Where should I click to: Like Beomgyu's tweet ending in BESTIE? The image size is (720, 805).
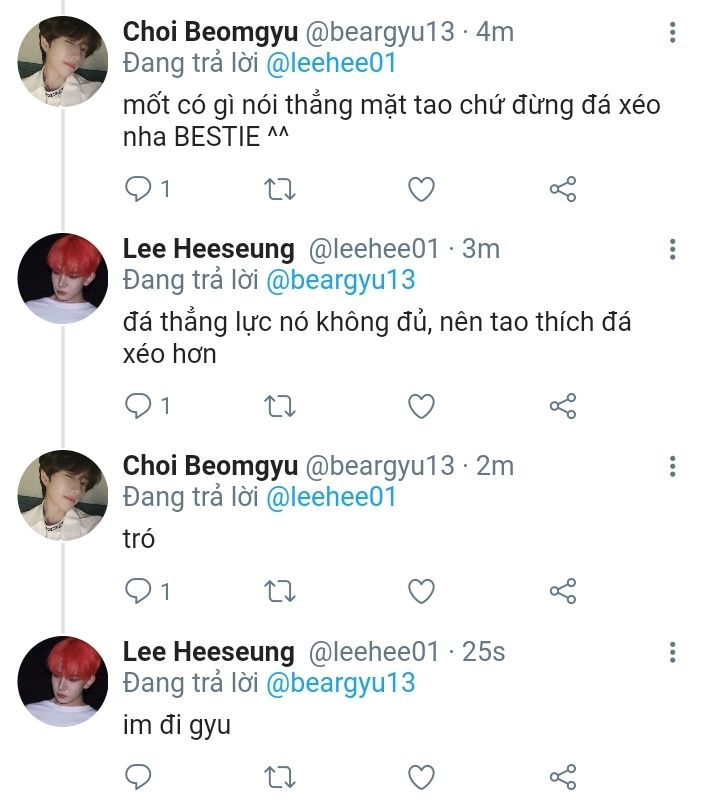(x=422, y=188)
